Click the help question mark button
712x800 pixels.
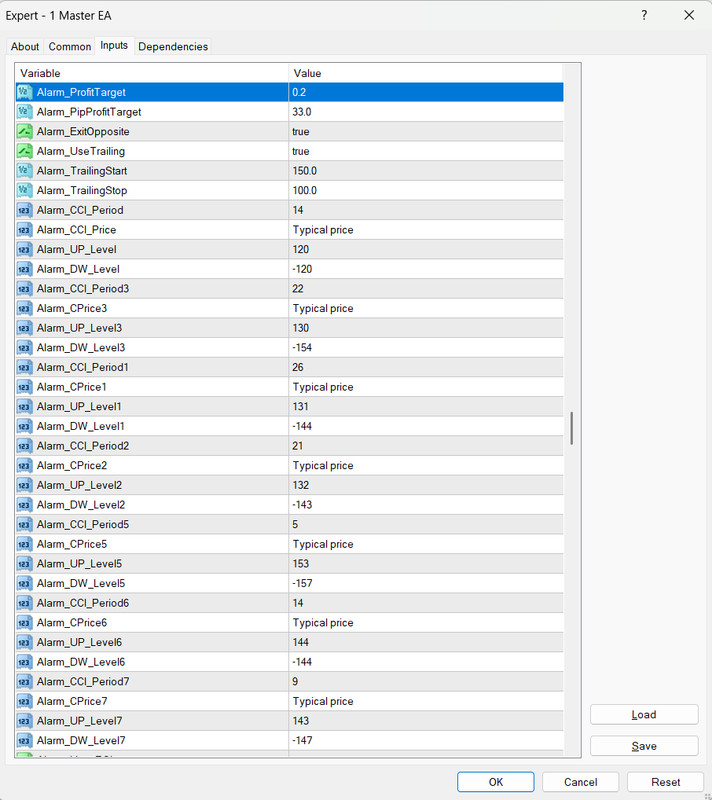coord(644,15)
